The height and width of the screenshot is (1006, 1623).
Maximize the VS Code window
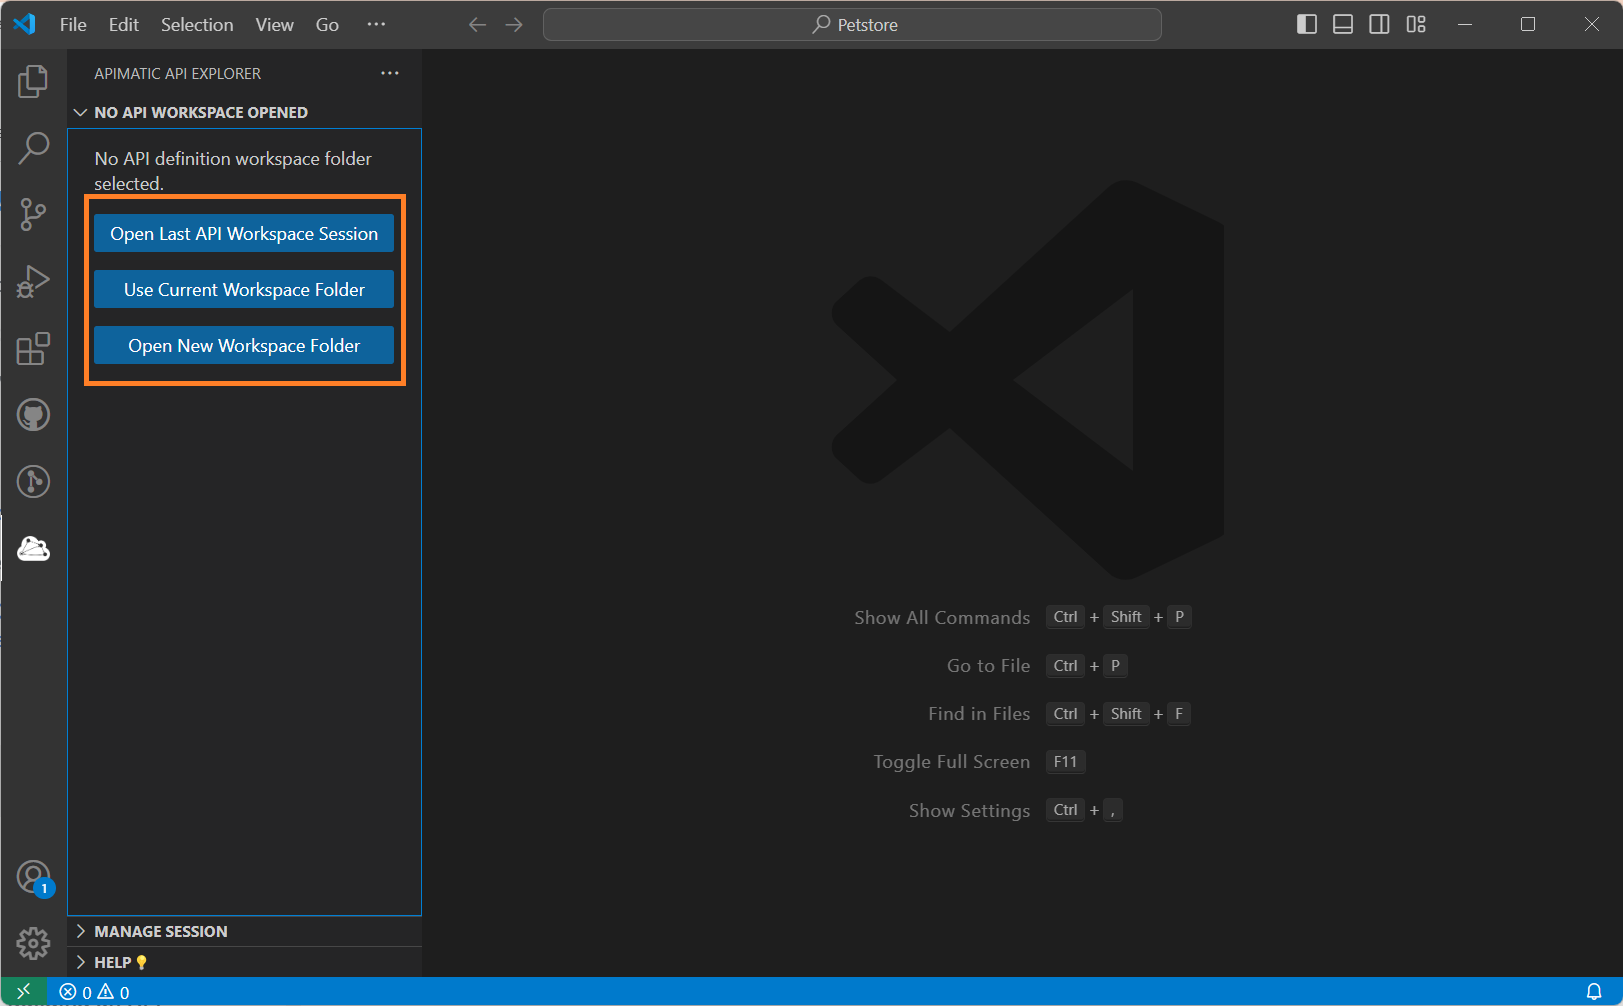[x=1528, y=24]
